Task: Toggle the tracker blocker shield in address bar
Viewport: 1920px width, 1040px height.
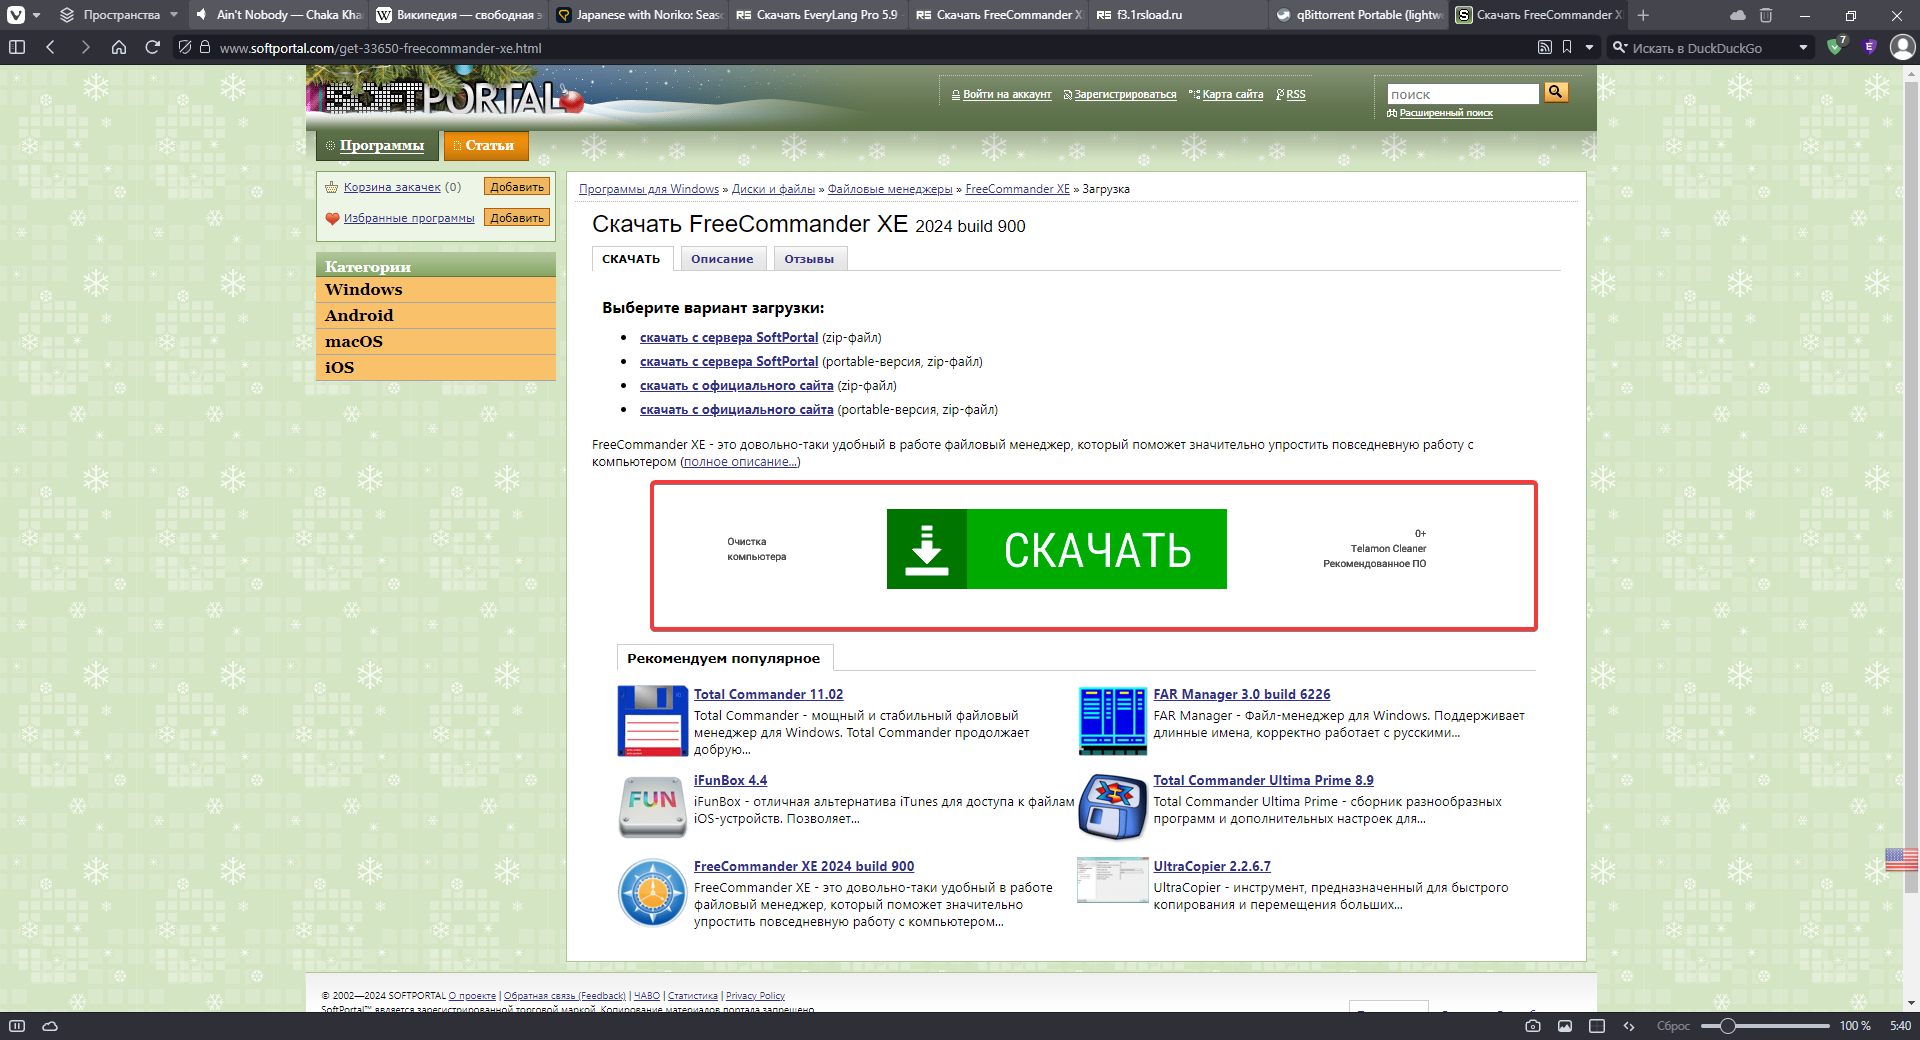Action: point(184,47)
